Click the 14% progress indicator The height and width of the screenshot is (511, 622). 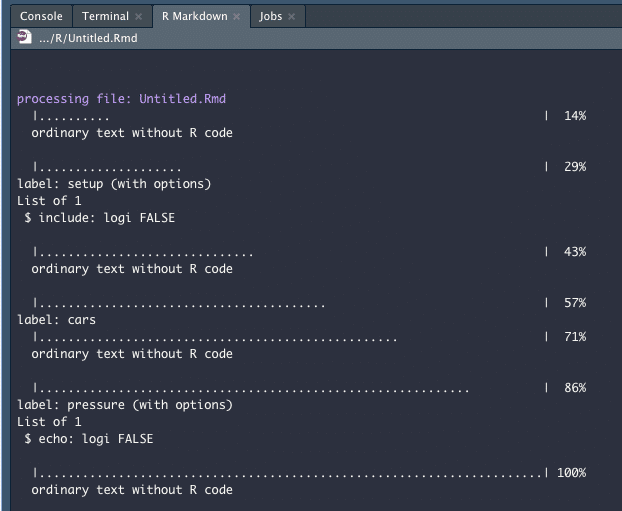click(x=574, y=116)
